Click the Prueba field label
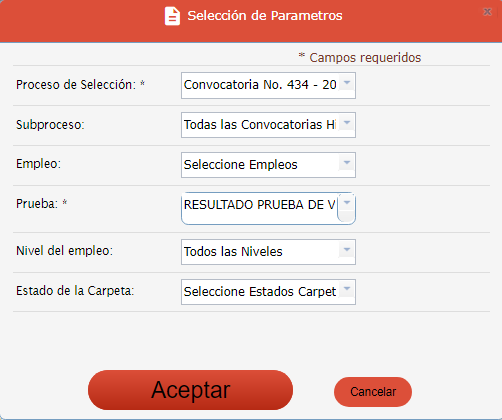The height and width of the screenshot is (420, 502). click(x=42, y=204)
